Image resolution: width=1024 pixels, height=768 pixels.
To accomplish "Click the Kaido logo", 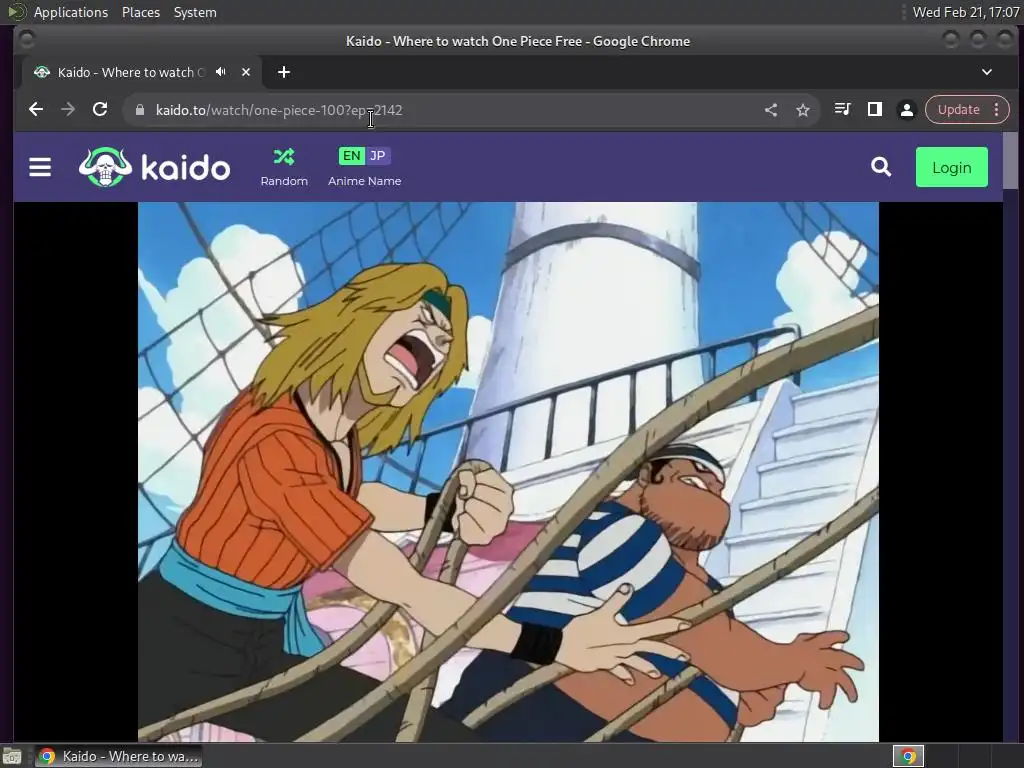I will point(154,167).
